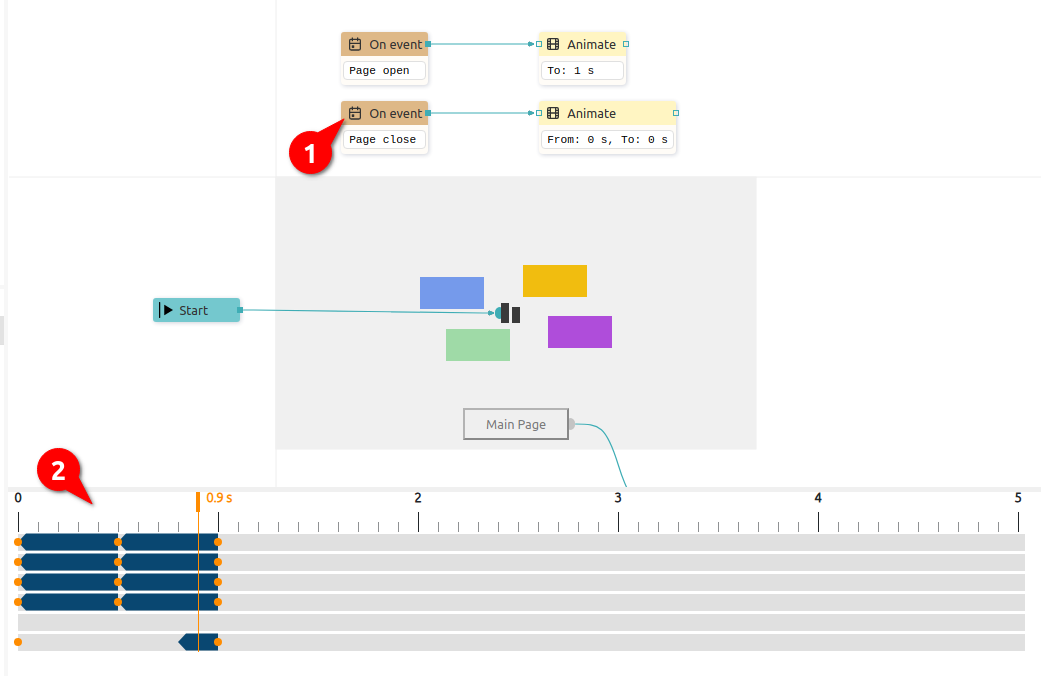Click the timeline ruler at mark 4
Viewport: 1041px width, 676px height.
coord(818,498)
